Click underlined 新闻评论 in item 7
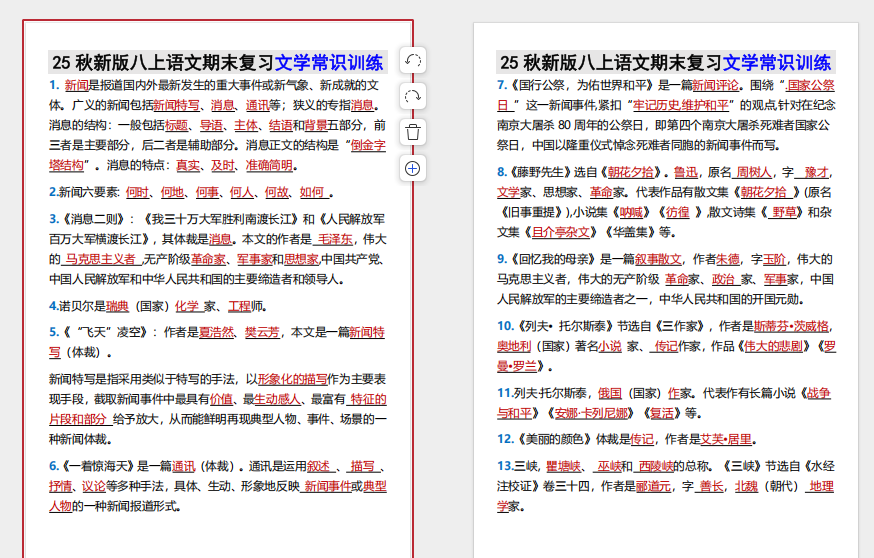The image size is (874, 558). pos(716,85)
